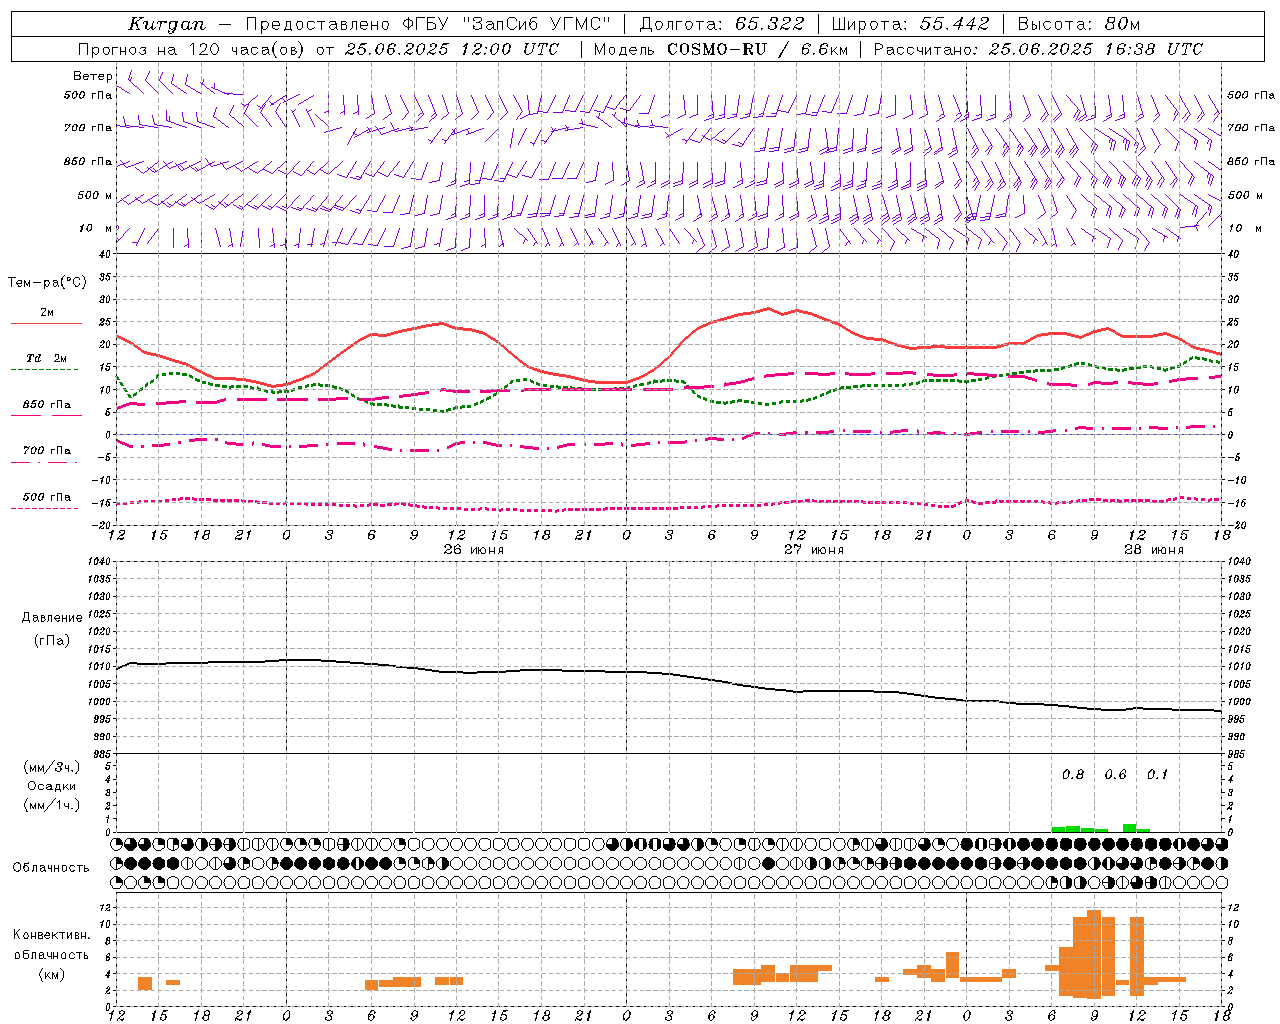This screenshot has height=1024, width=1280.
Task: Click the Ветер wind panel label
Action: [92, 76]
